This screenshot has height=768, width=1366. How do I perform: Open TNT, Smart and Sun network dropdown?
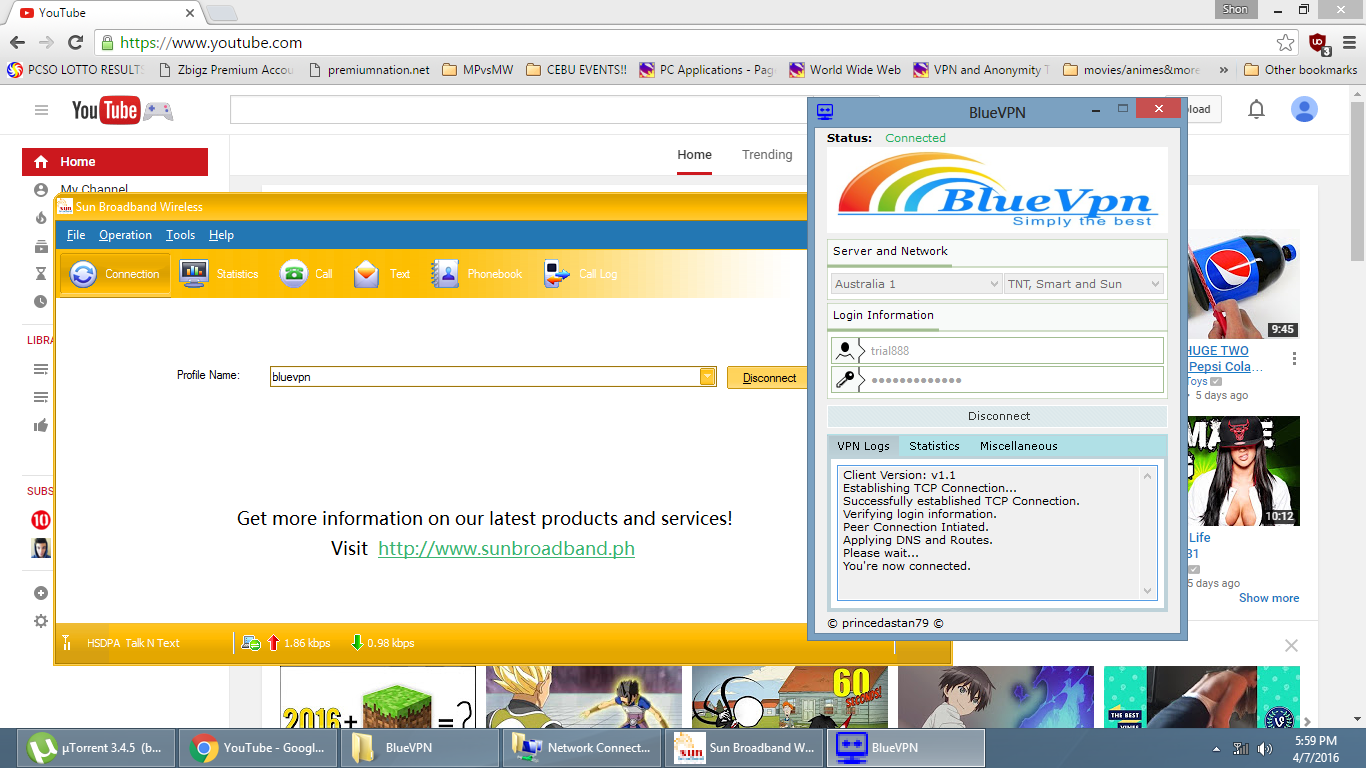tap(1084, 284)
